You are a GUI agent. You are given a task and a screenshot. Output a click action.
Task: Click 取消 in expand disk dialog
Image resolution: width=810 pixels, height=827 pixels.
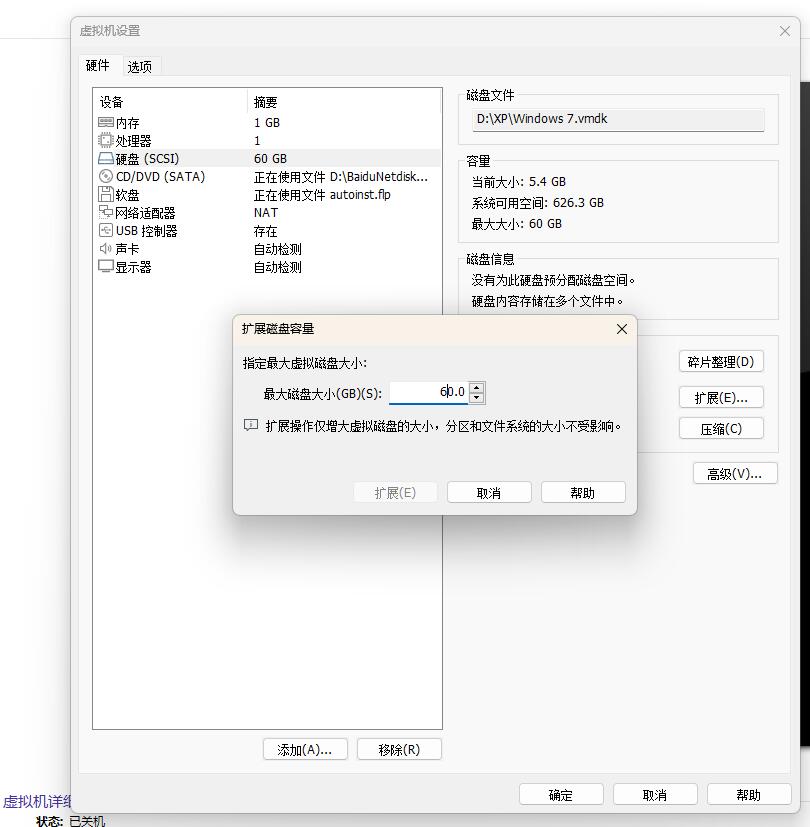(489, 493)
